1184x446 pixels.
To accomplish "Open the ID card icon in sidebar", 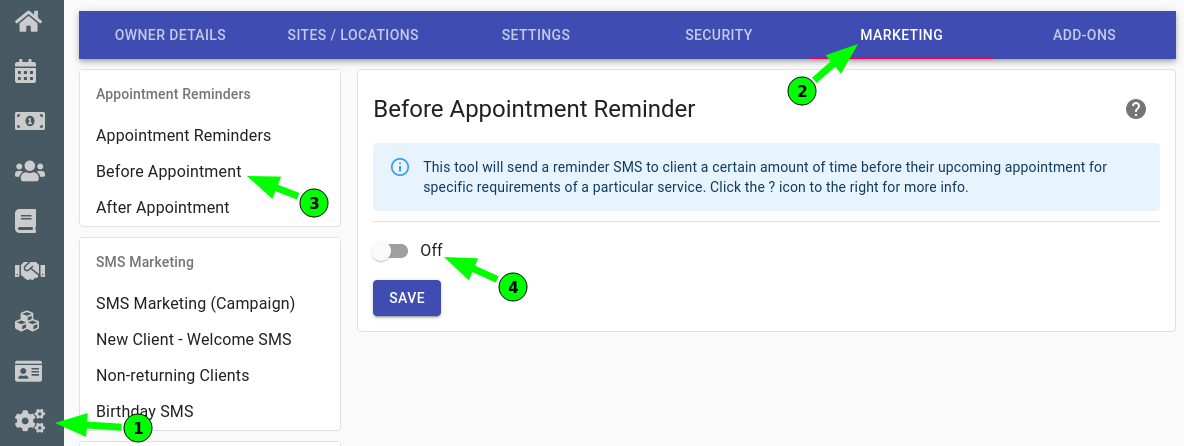I will tap(29, 371).
